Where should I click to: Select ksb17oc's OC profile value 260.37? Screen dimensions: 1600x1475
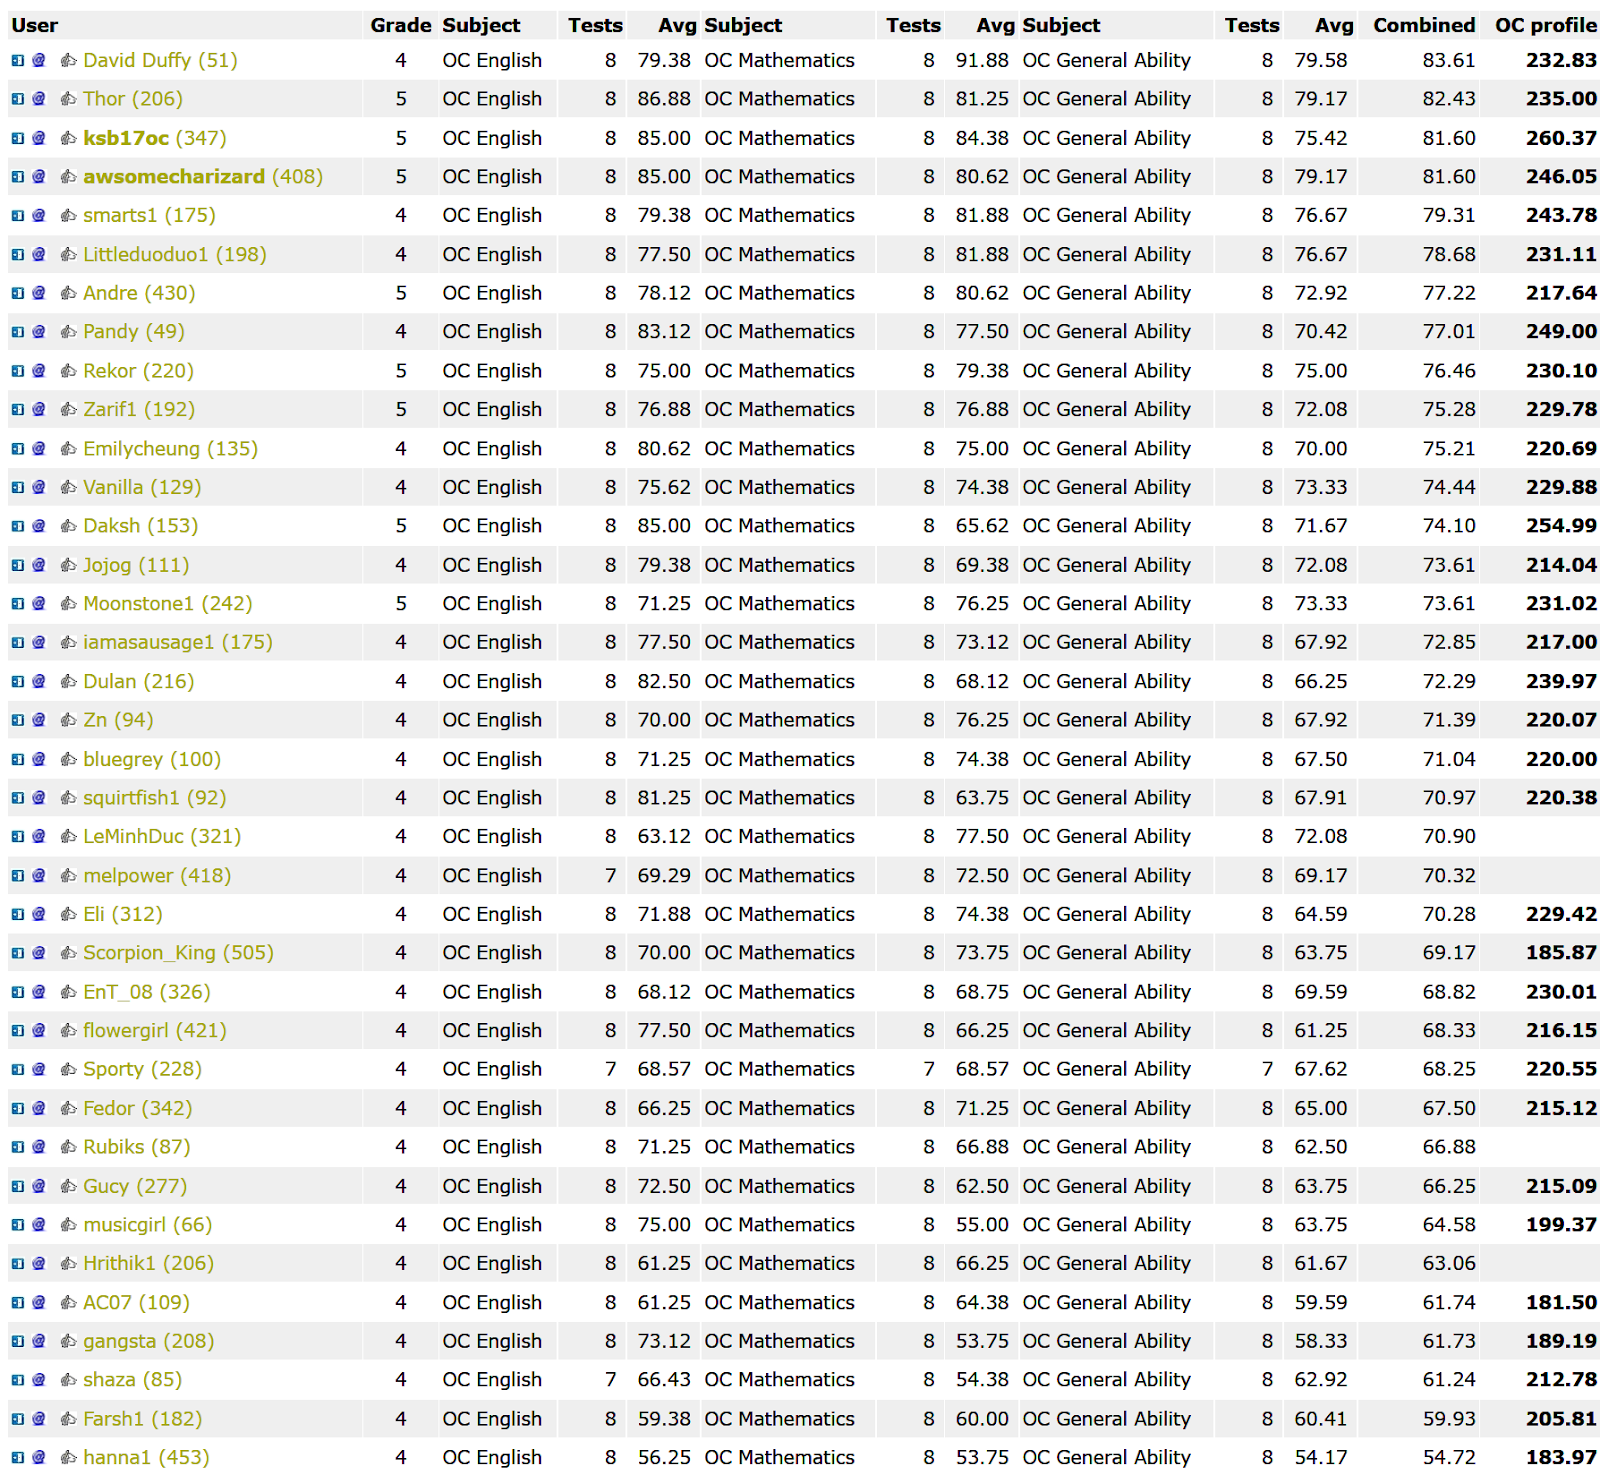tap(1561, 138)
